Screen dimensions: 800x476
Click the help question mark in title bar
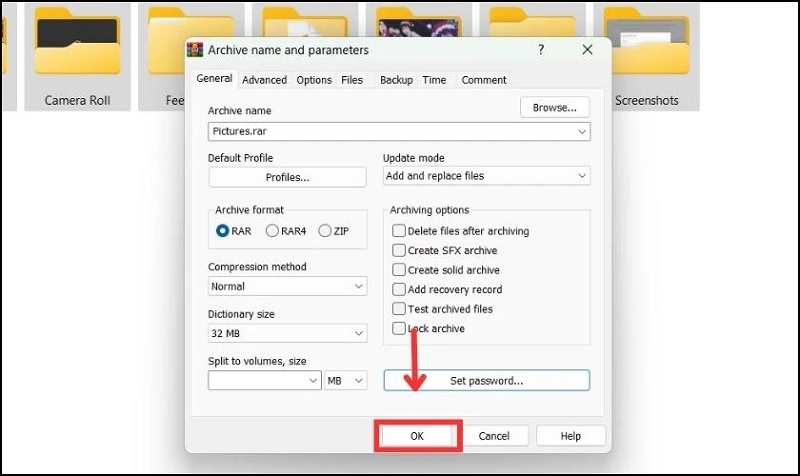click(541, 50)
